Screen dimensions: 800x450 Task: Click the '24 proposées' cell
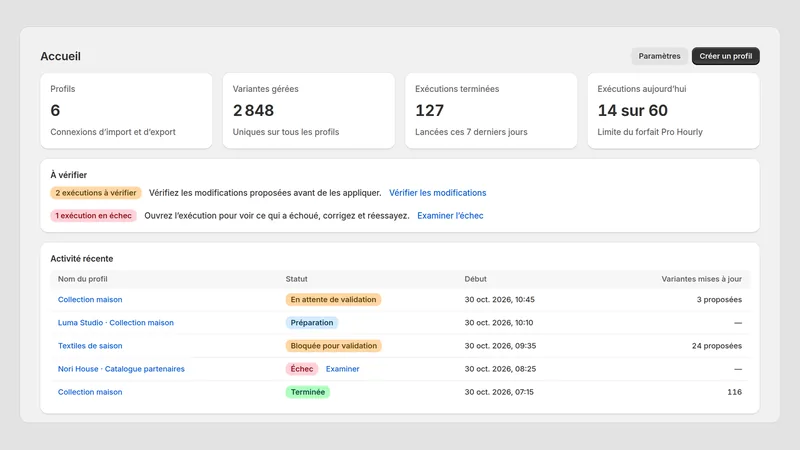tap(717, 346)
